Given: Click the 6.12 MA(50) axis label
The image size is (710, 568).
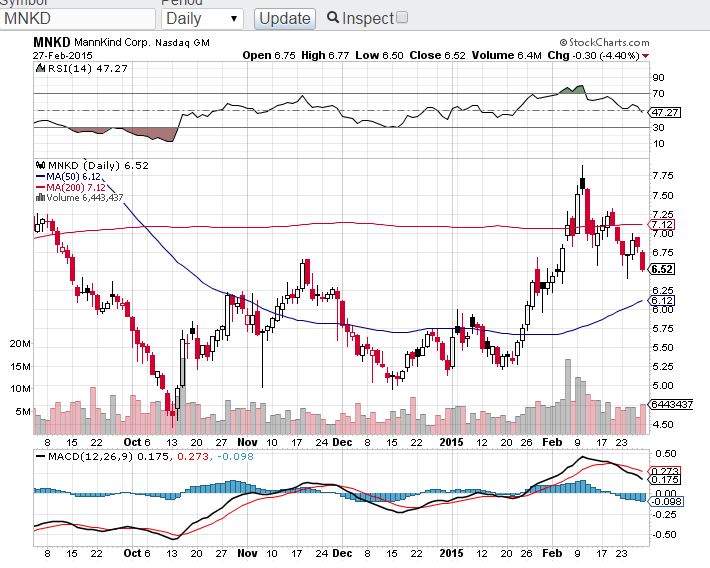Looking at the screenshot, I should tap(661, 300).
